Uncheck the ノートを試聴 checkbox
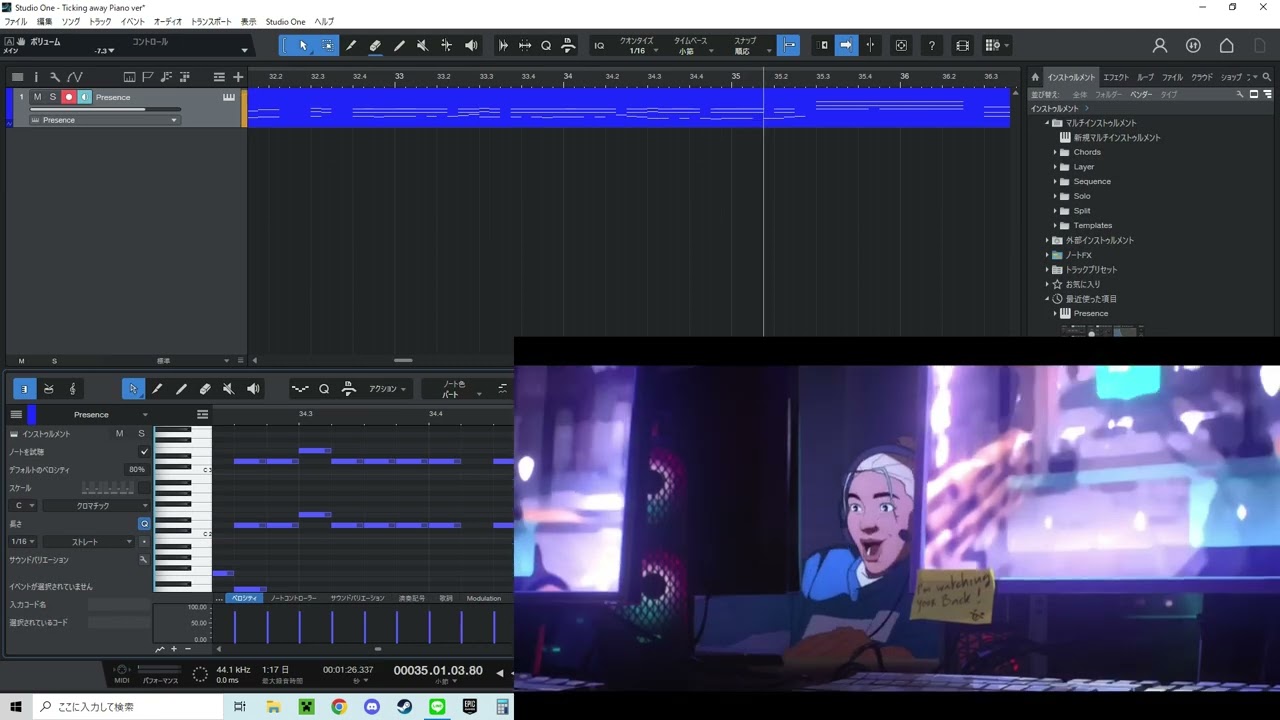The width and height of the screenshot is (1280, 720). (x=144, y=452)
